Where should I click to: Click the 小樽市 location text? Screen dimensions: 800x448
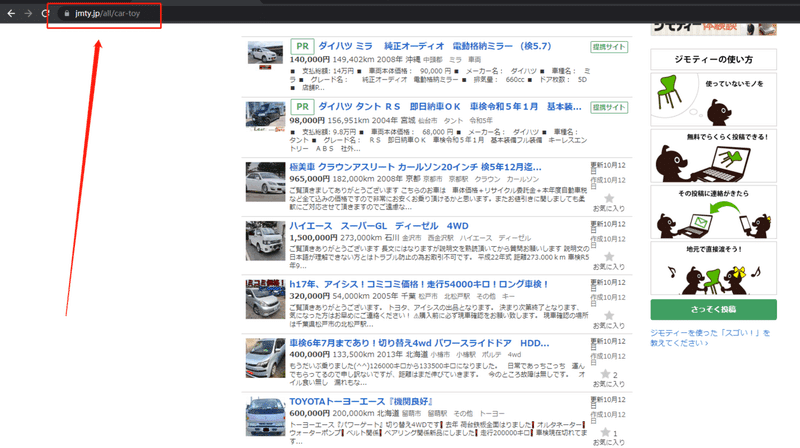[440, 355]
